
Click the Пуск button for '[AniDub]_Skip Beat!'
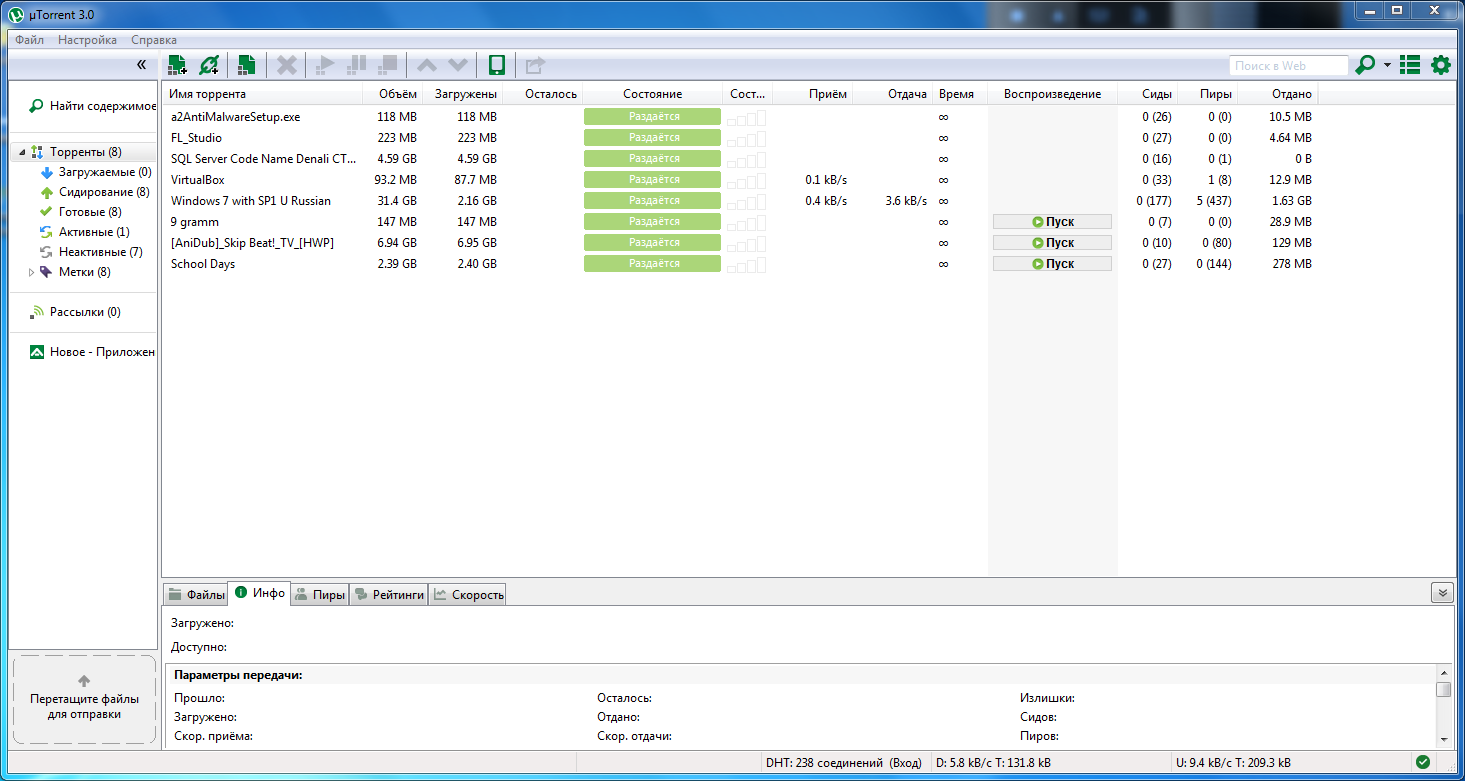click(1052, 243)
